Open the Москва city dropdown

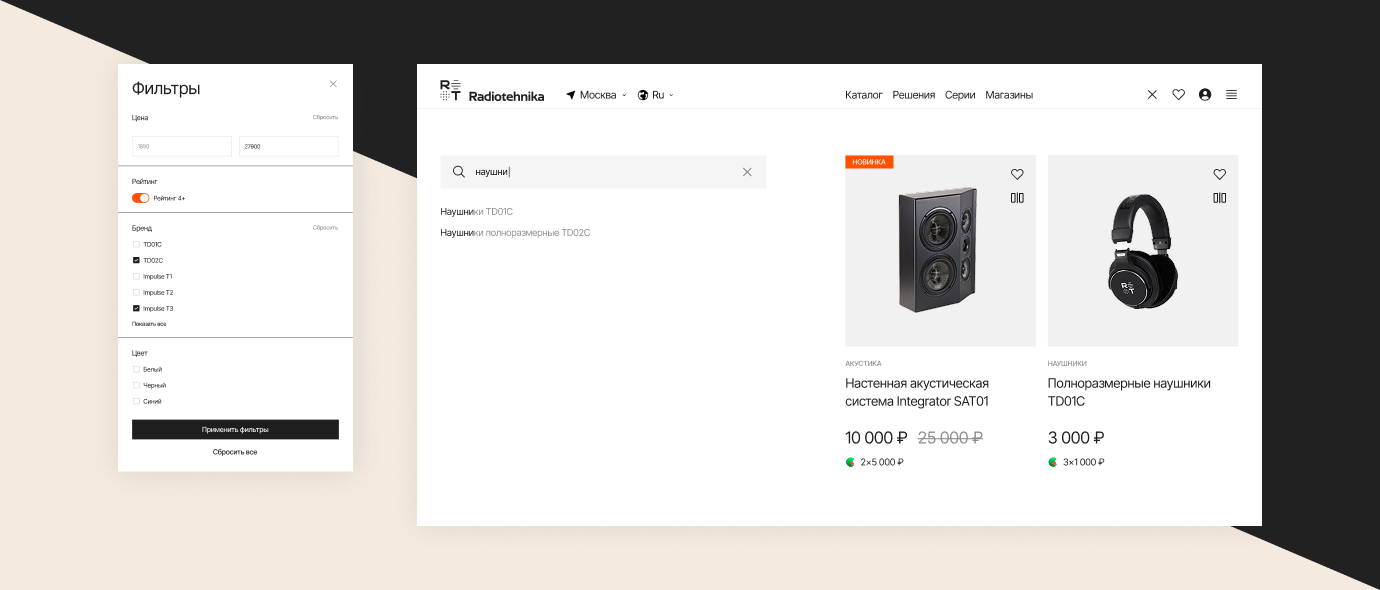click(x=597, y=95)
